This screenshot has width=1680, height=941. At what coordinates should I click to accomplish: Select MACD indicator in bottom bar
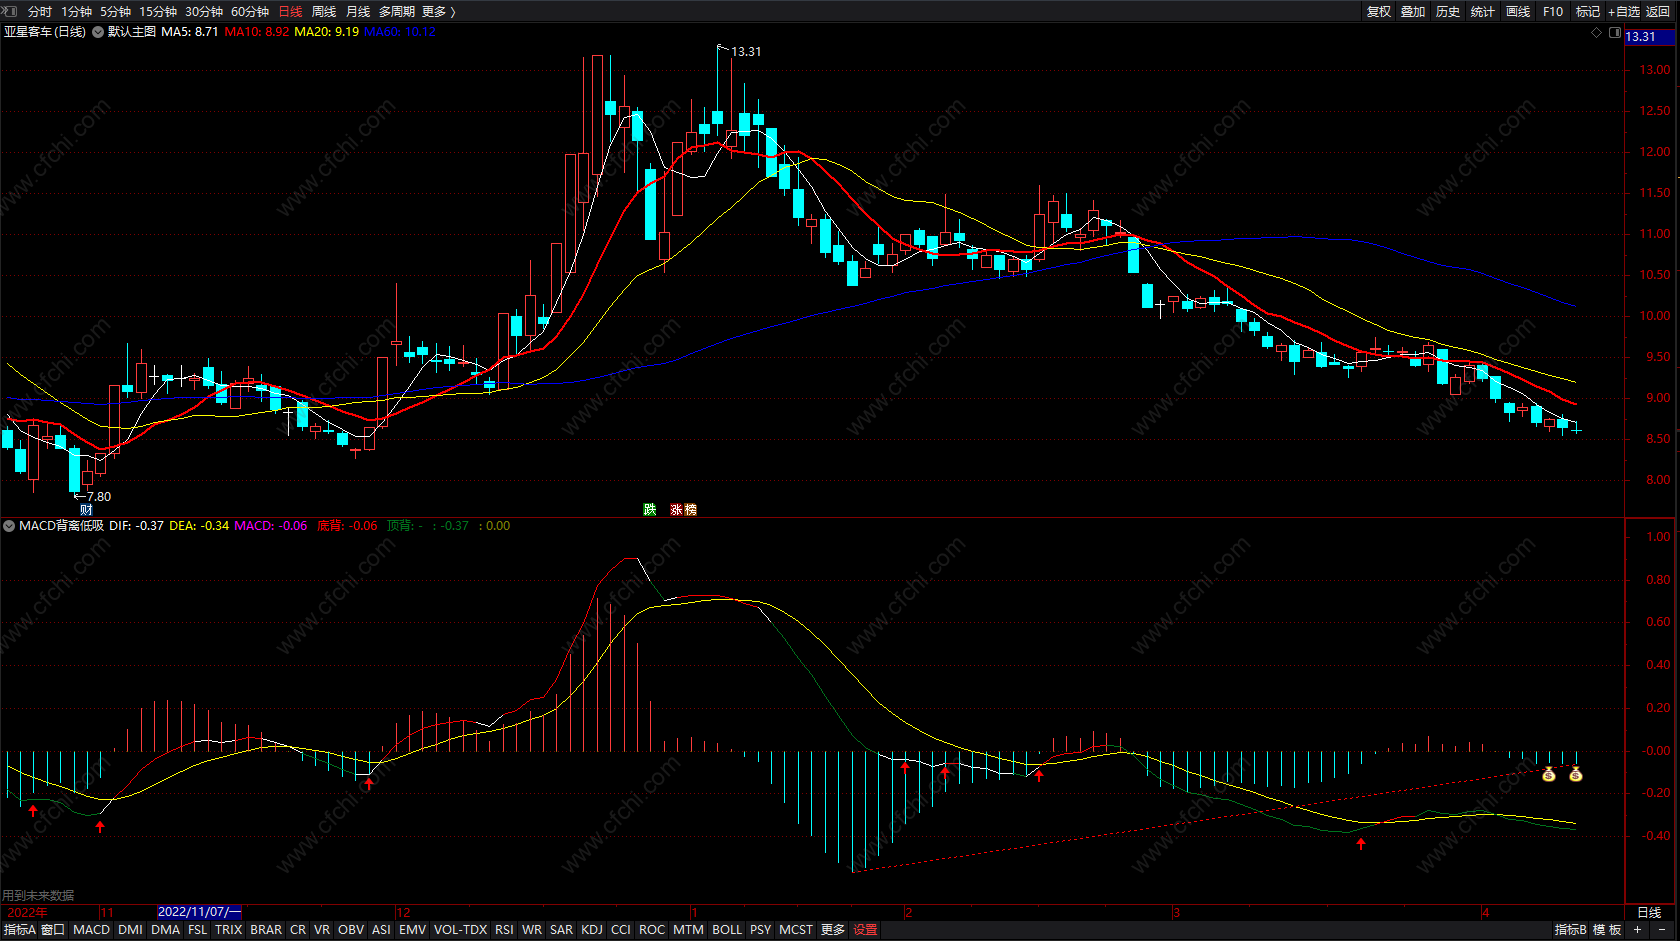point(92,930)
